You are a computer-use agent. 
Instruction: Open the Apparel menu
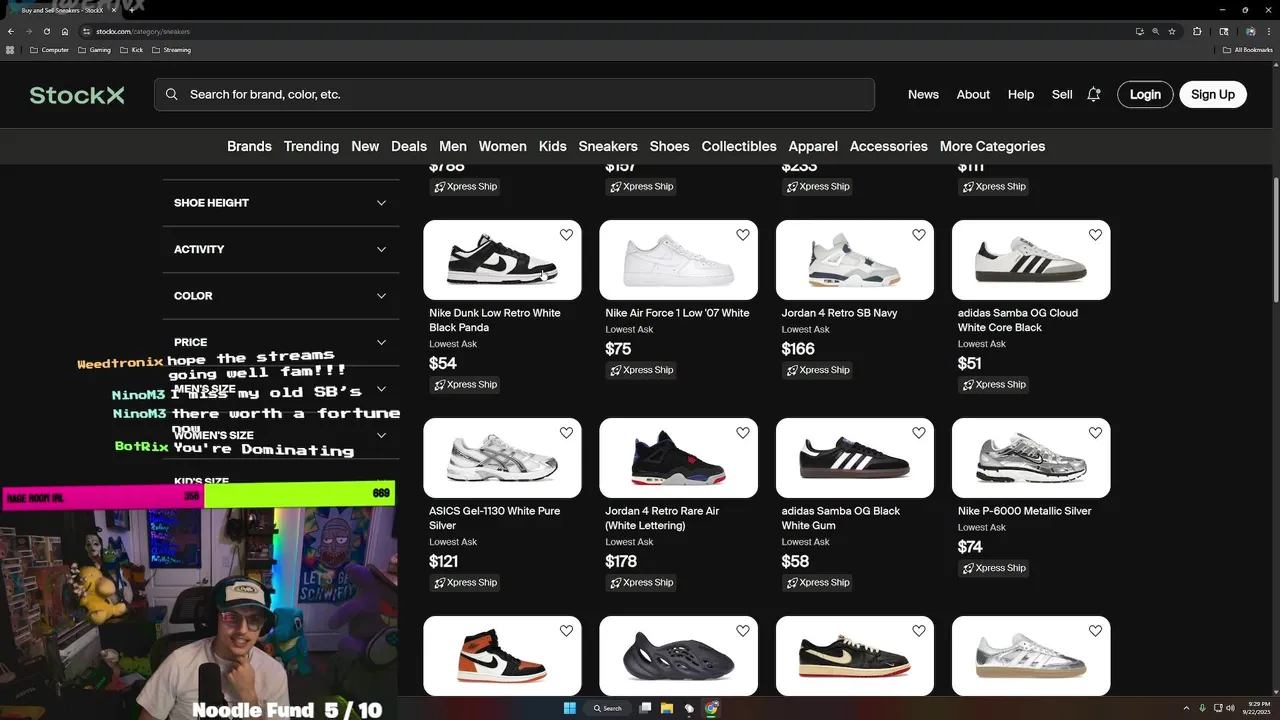point(813,146)
